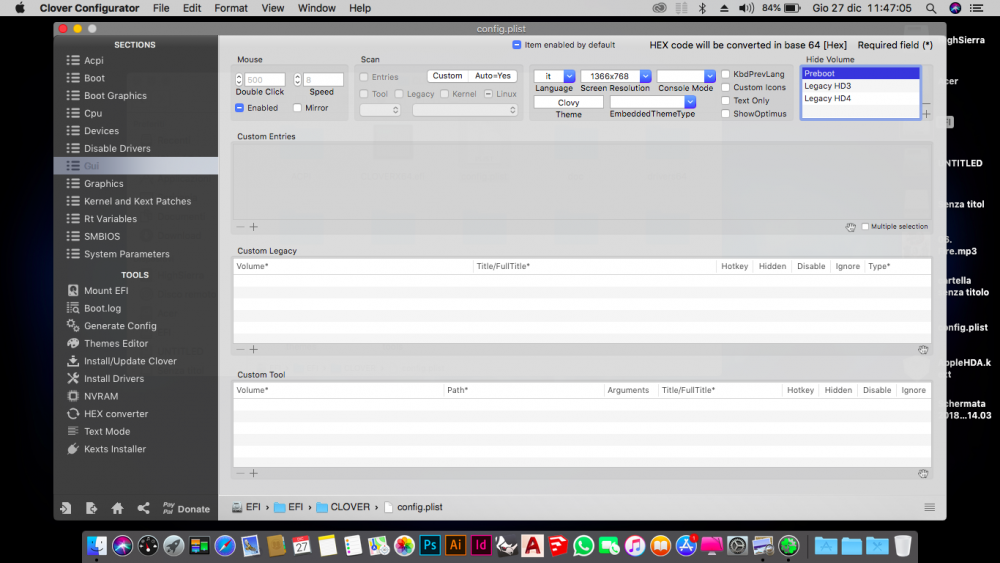1000x563 pixels.
Task: Open the File menu
Action: [161, 8]
